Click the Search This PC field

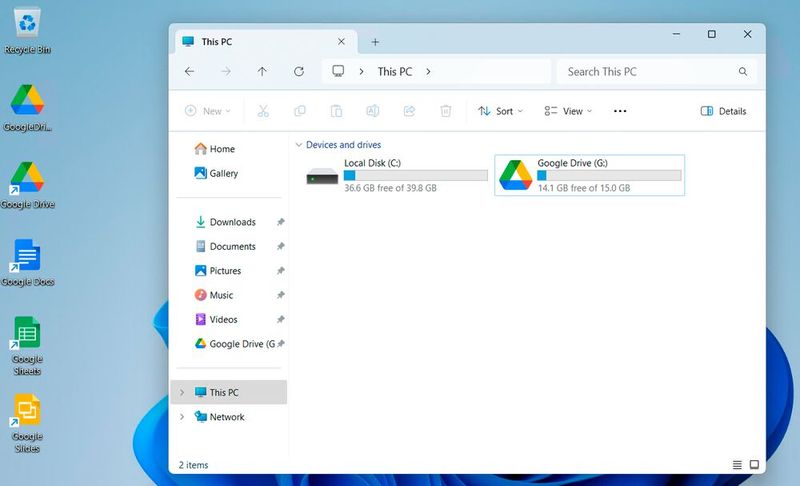tap(657, 71)
